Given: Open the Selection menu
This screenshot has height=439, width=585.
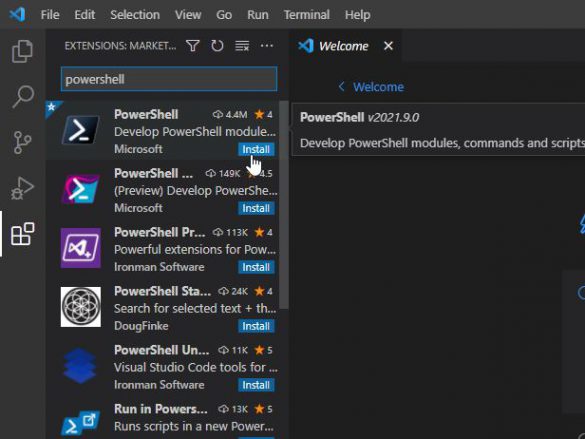Looking at the screenshot, I should 135,15.
